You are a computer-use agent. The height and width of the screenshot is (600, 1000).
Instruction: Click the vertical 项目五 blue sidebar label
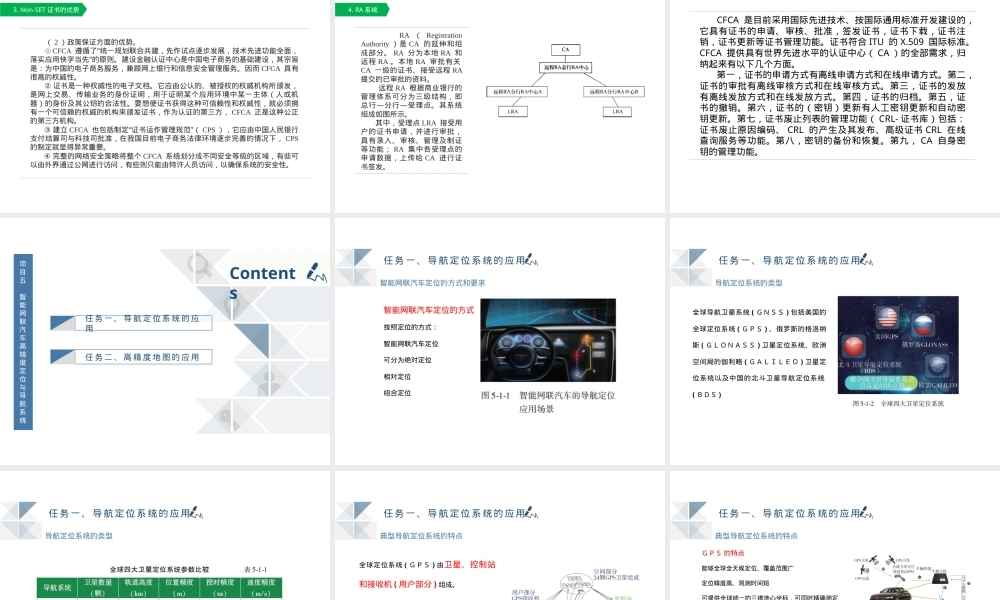(x=23, y=342)
